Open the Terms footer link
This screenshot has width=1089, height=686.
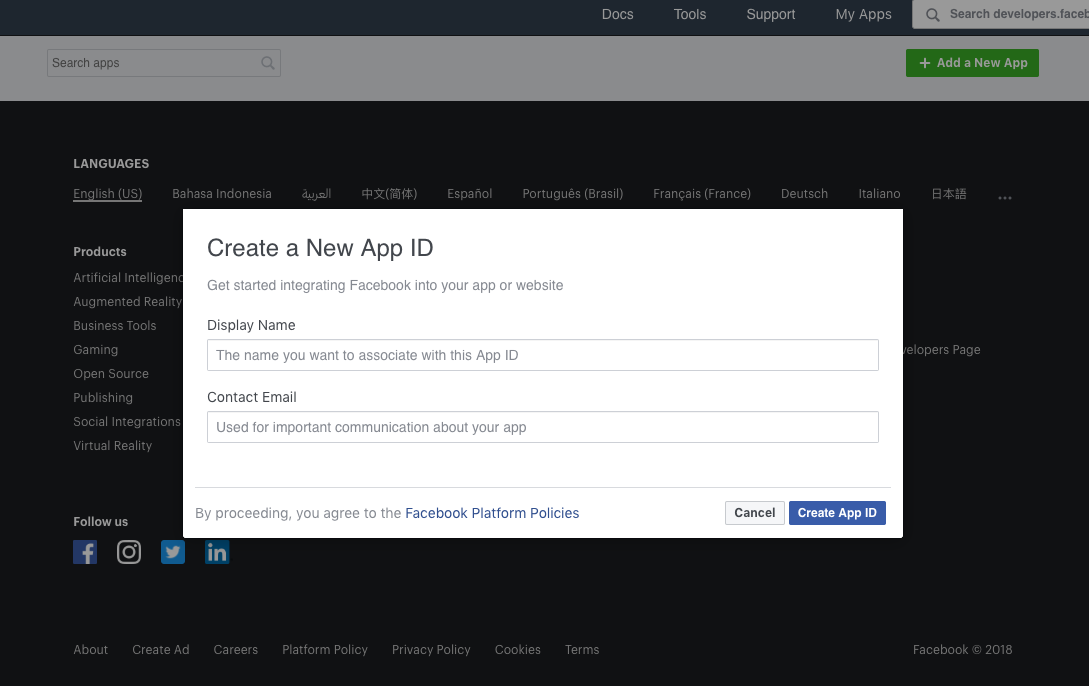pyautogui.click(x=582, y=650)
